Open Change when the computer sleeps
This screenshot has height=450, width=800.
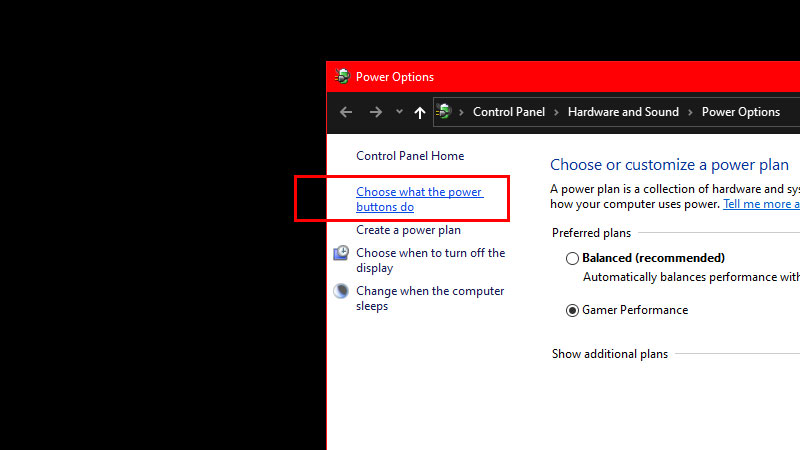pos(430,298)
